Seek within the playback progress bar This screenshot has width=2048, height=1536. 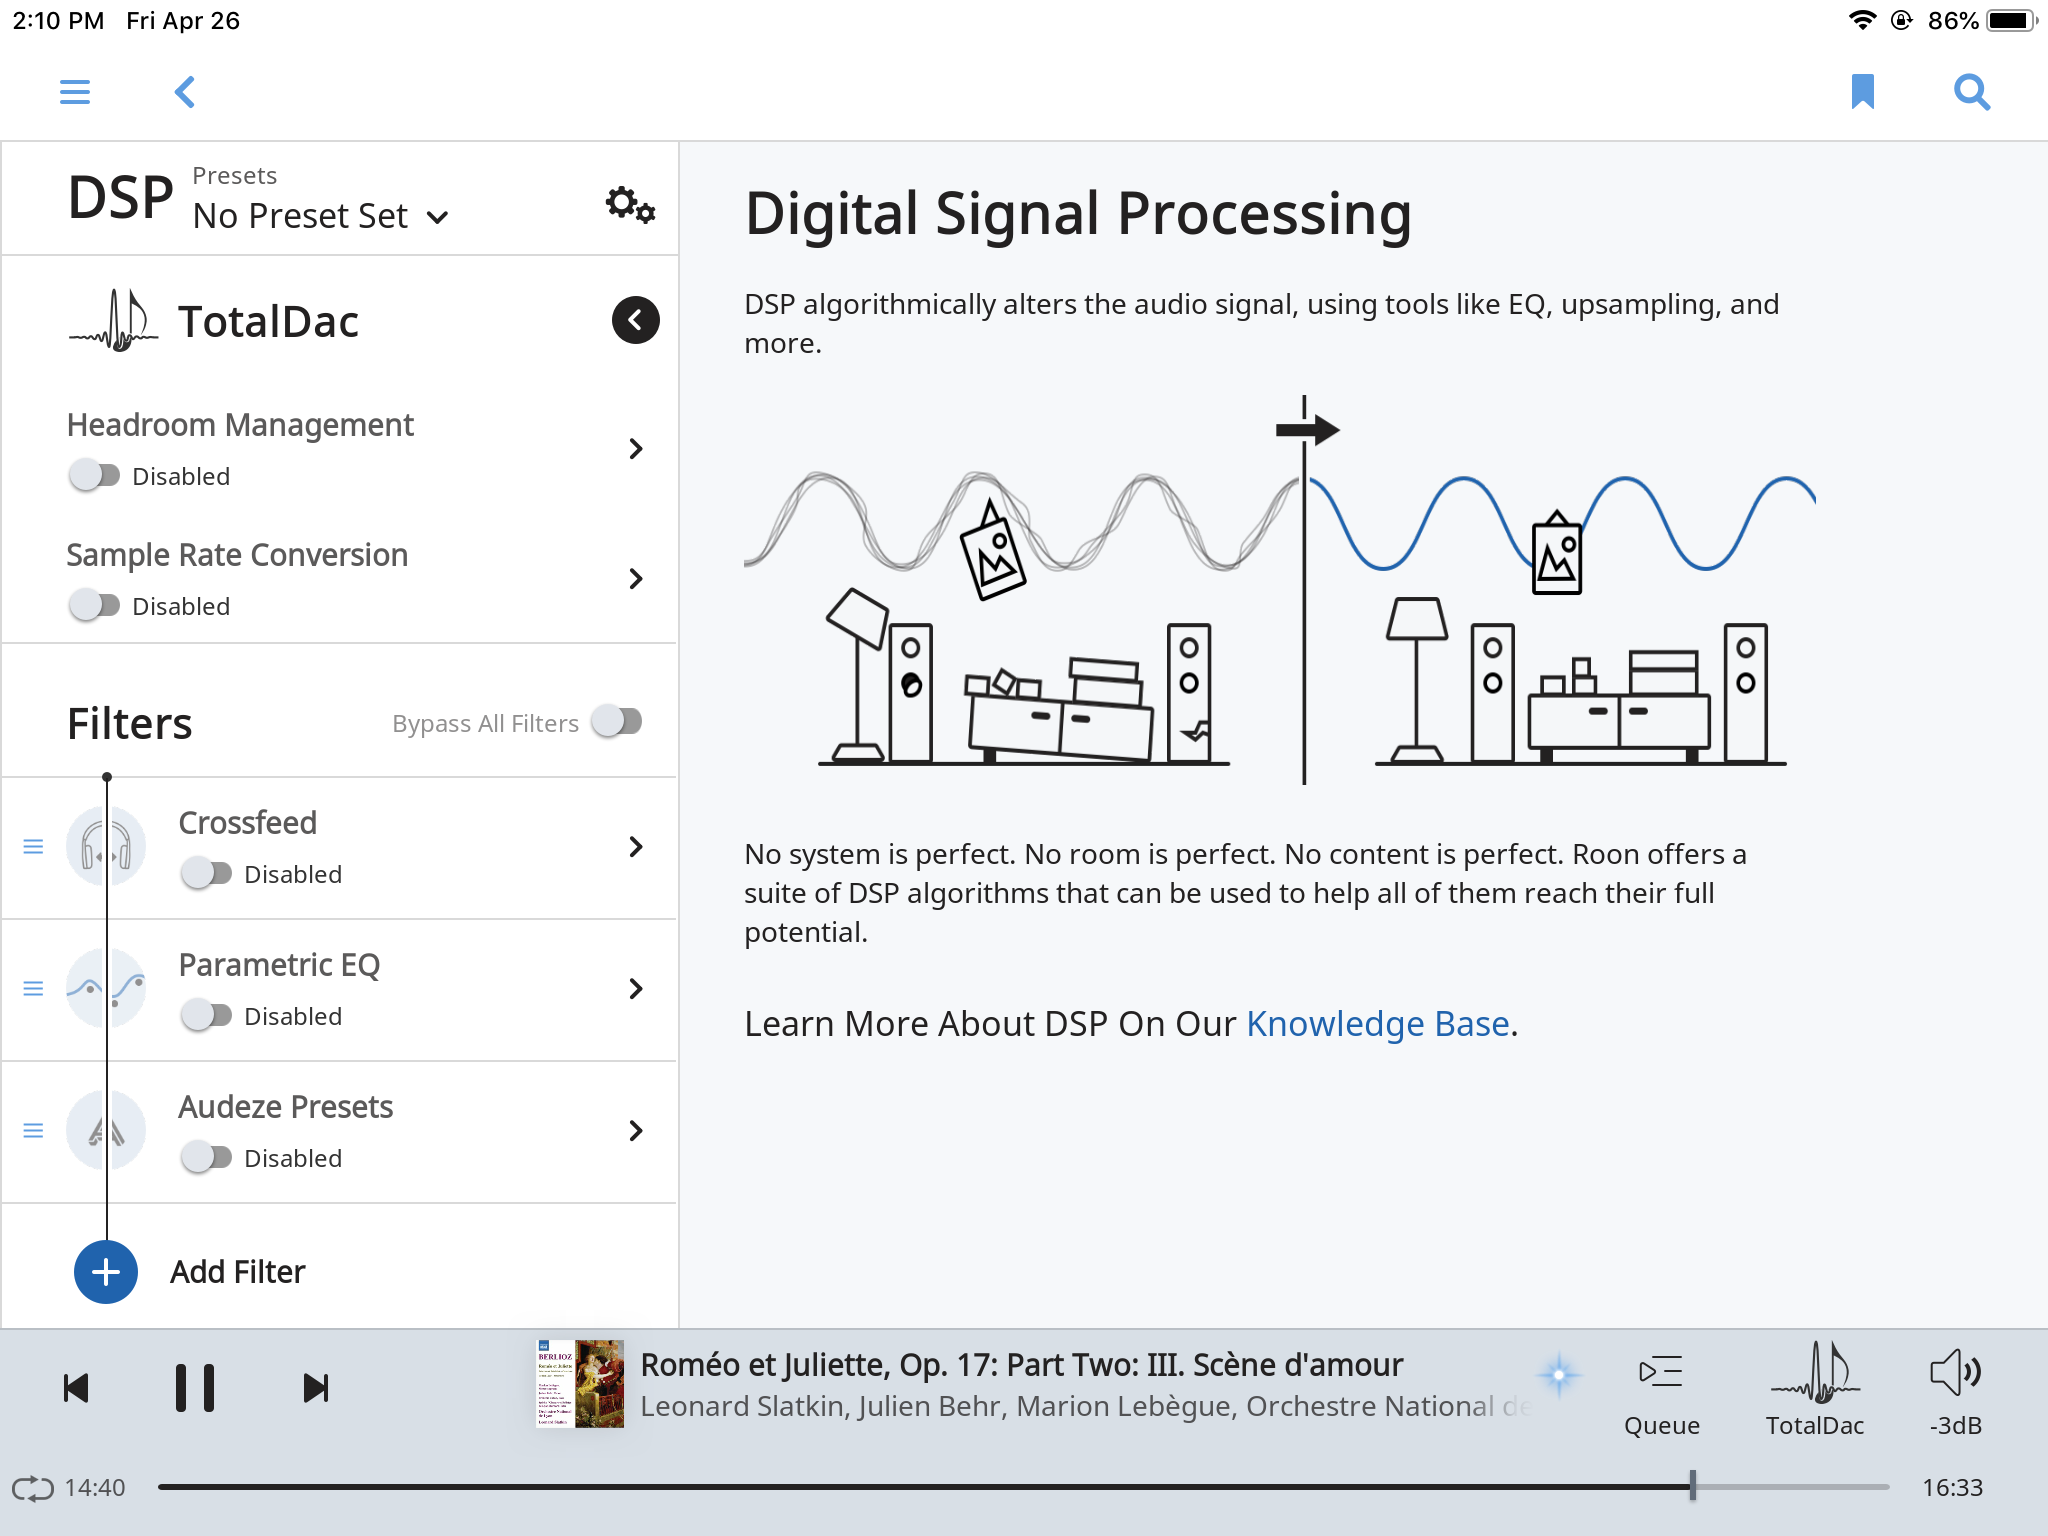point(1023,1487)
